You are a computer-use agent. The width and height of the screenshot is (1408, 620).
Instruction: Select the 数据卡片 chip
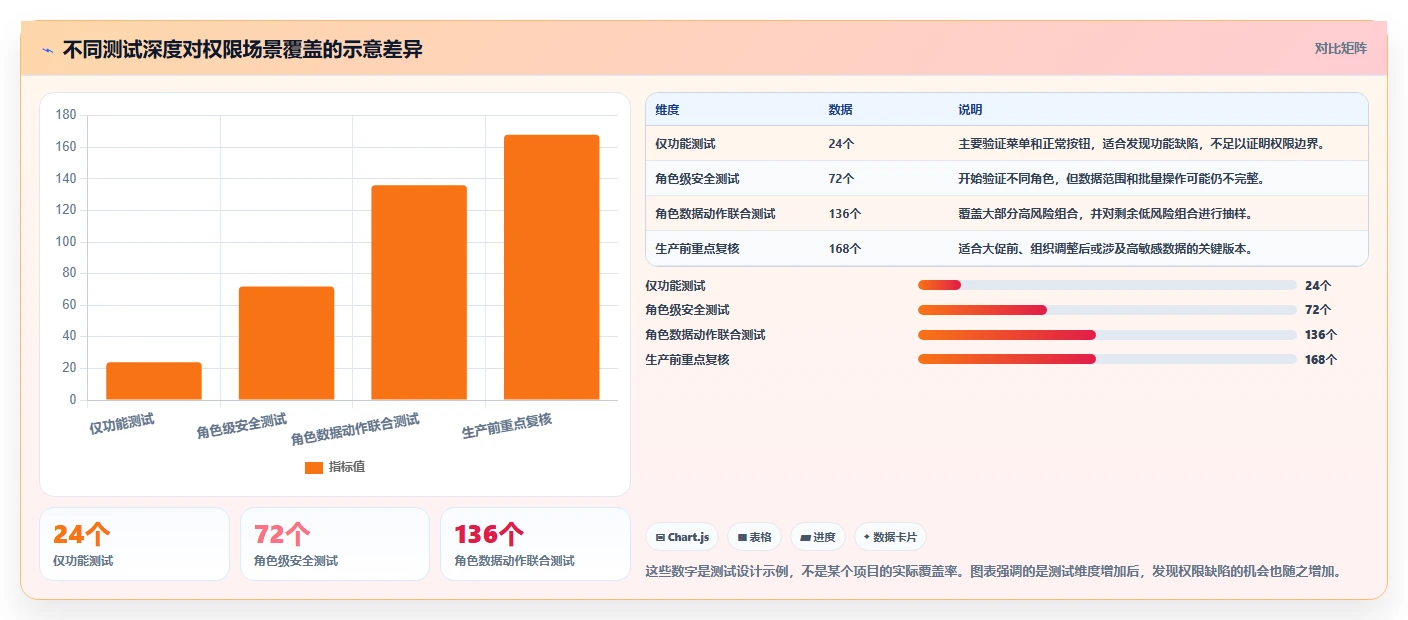tap(891, 537)
